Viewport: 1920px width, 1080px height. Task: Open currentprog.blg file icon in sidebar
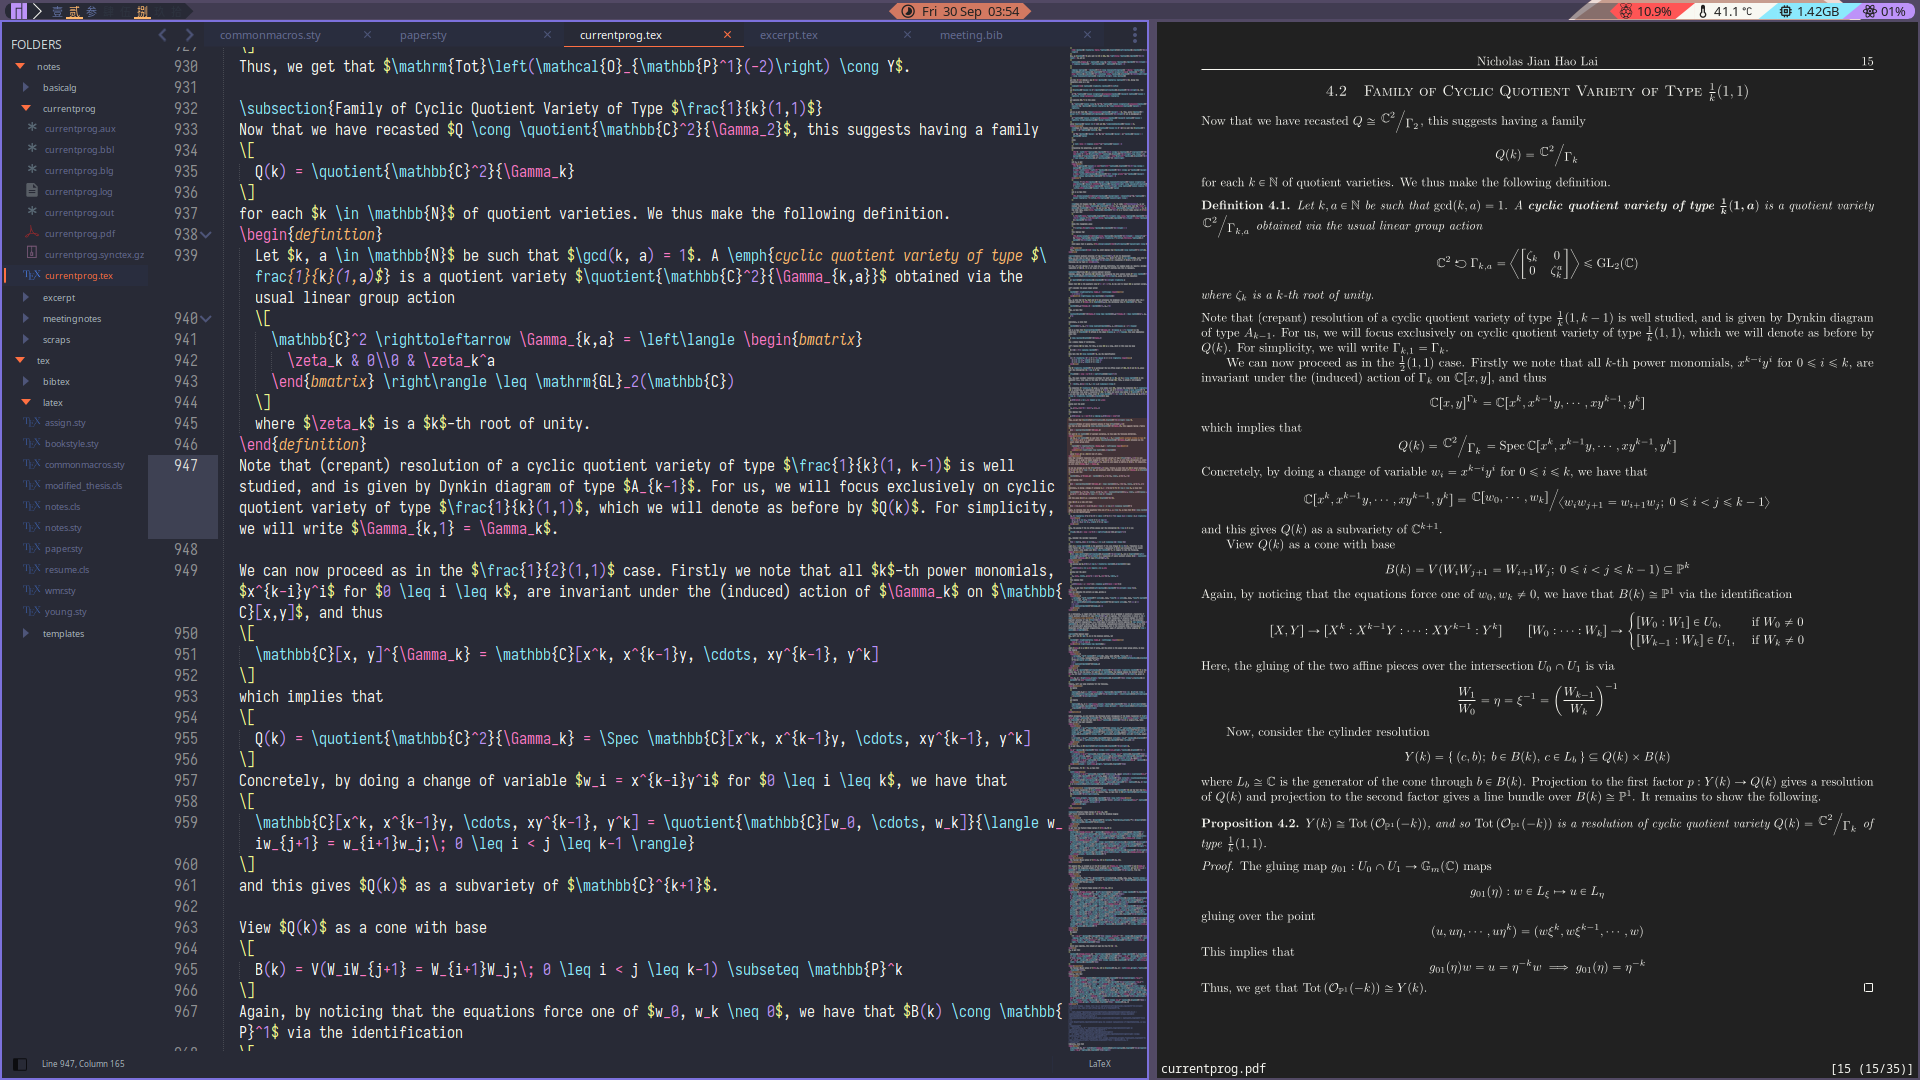click(32, 170)
